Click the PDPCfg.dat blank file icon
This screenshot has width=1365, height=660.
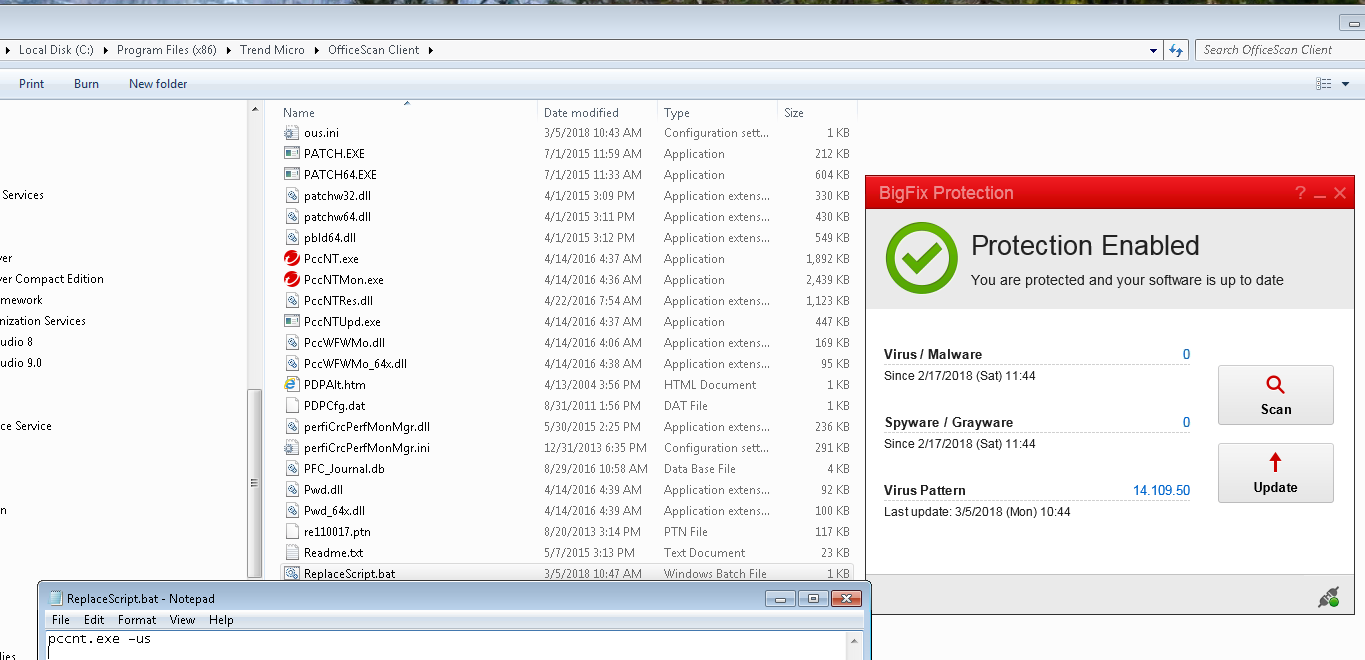tap(291, 406)
